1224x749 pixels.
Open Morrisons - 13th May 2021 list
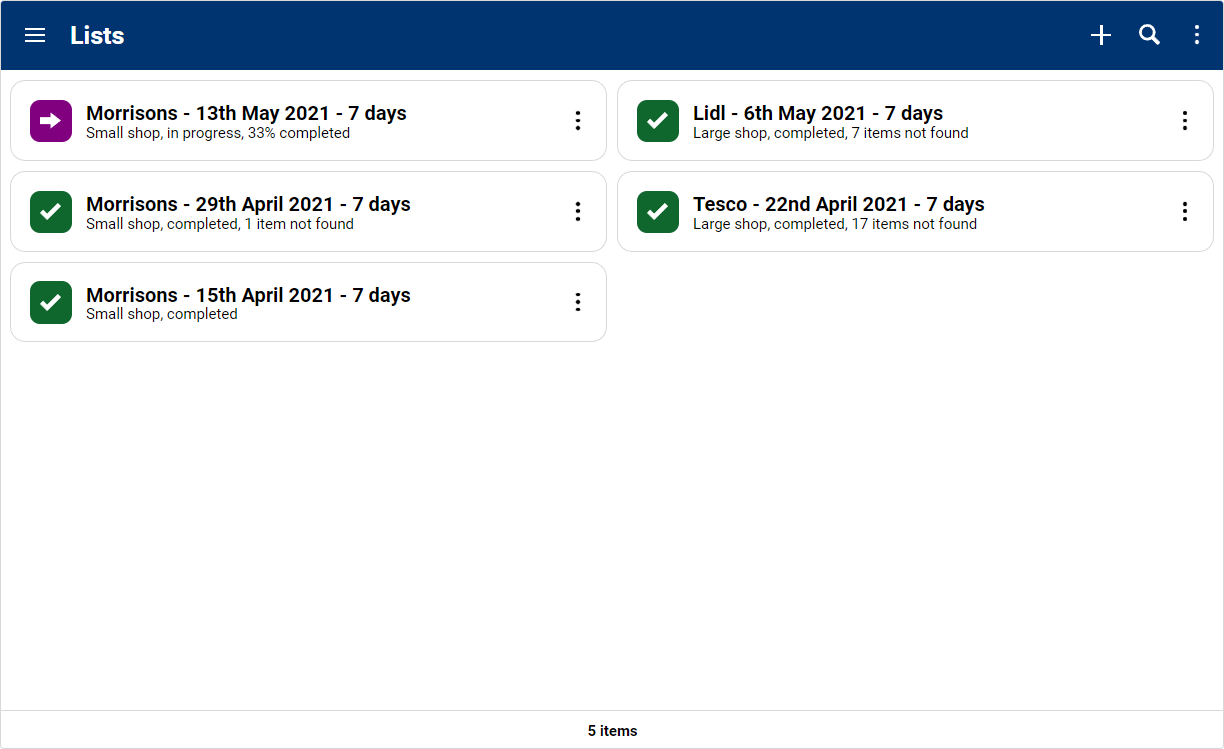246,113
